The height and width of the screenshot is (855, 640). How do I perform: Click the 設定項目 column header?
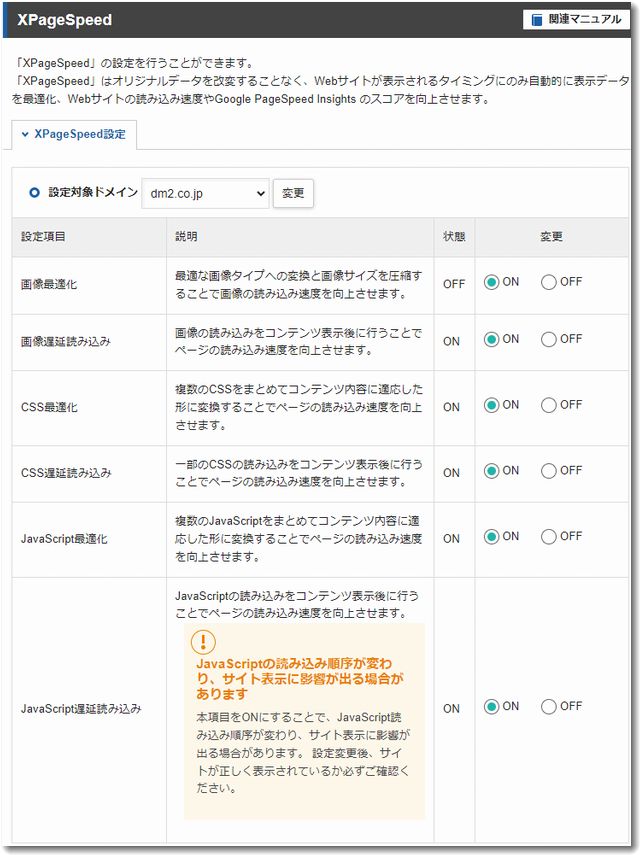[x=43, y=237]
